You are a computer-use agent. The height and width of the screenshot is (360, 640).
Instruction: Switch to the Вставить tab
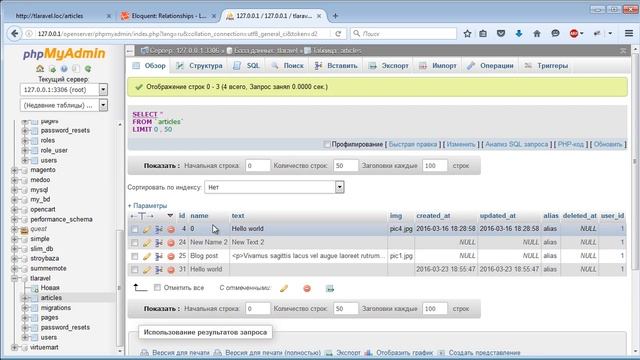click(x=336, y=66)
